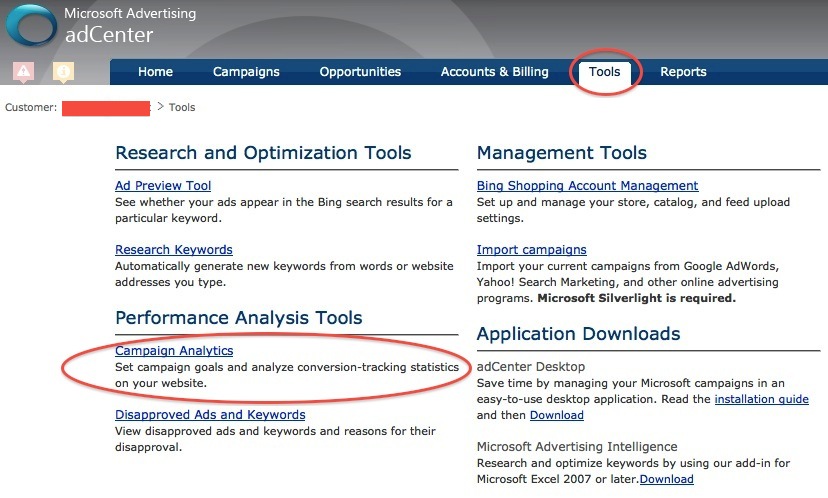The image size is (828, 498).
Task: Open Bing Shopping Account Management link
Action: pos(587,186)
